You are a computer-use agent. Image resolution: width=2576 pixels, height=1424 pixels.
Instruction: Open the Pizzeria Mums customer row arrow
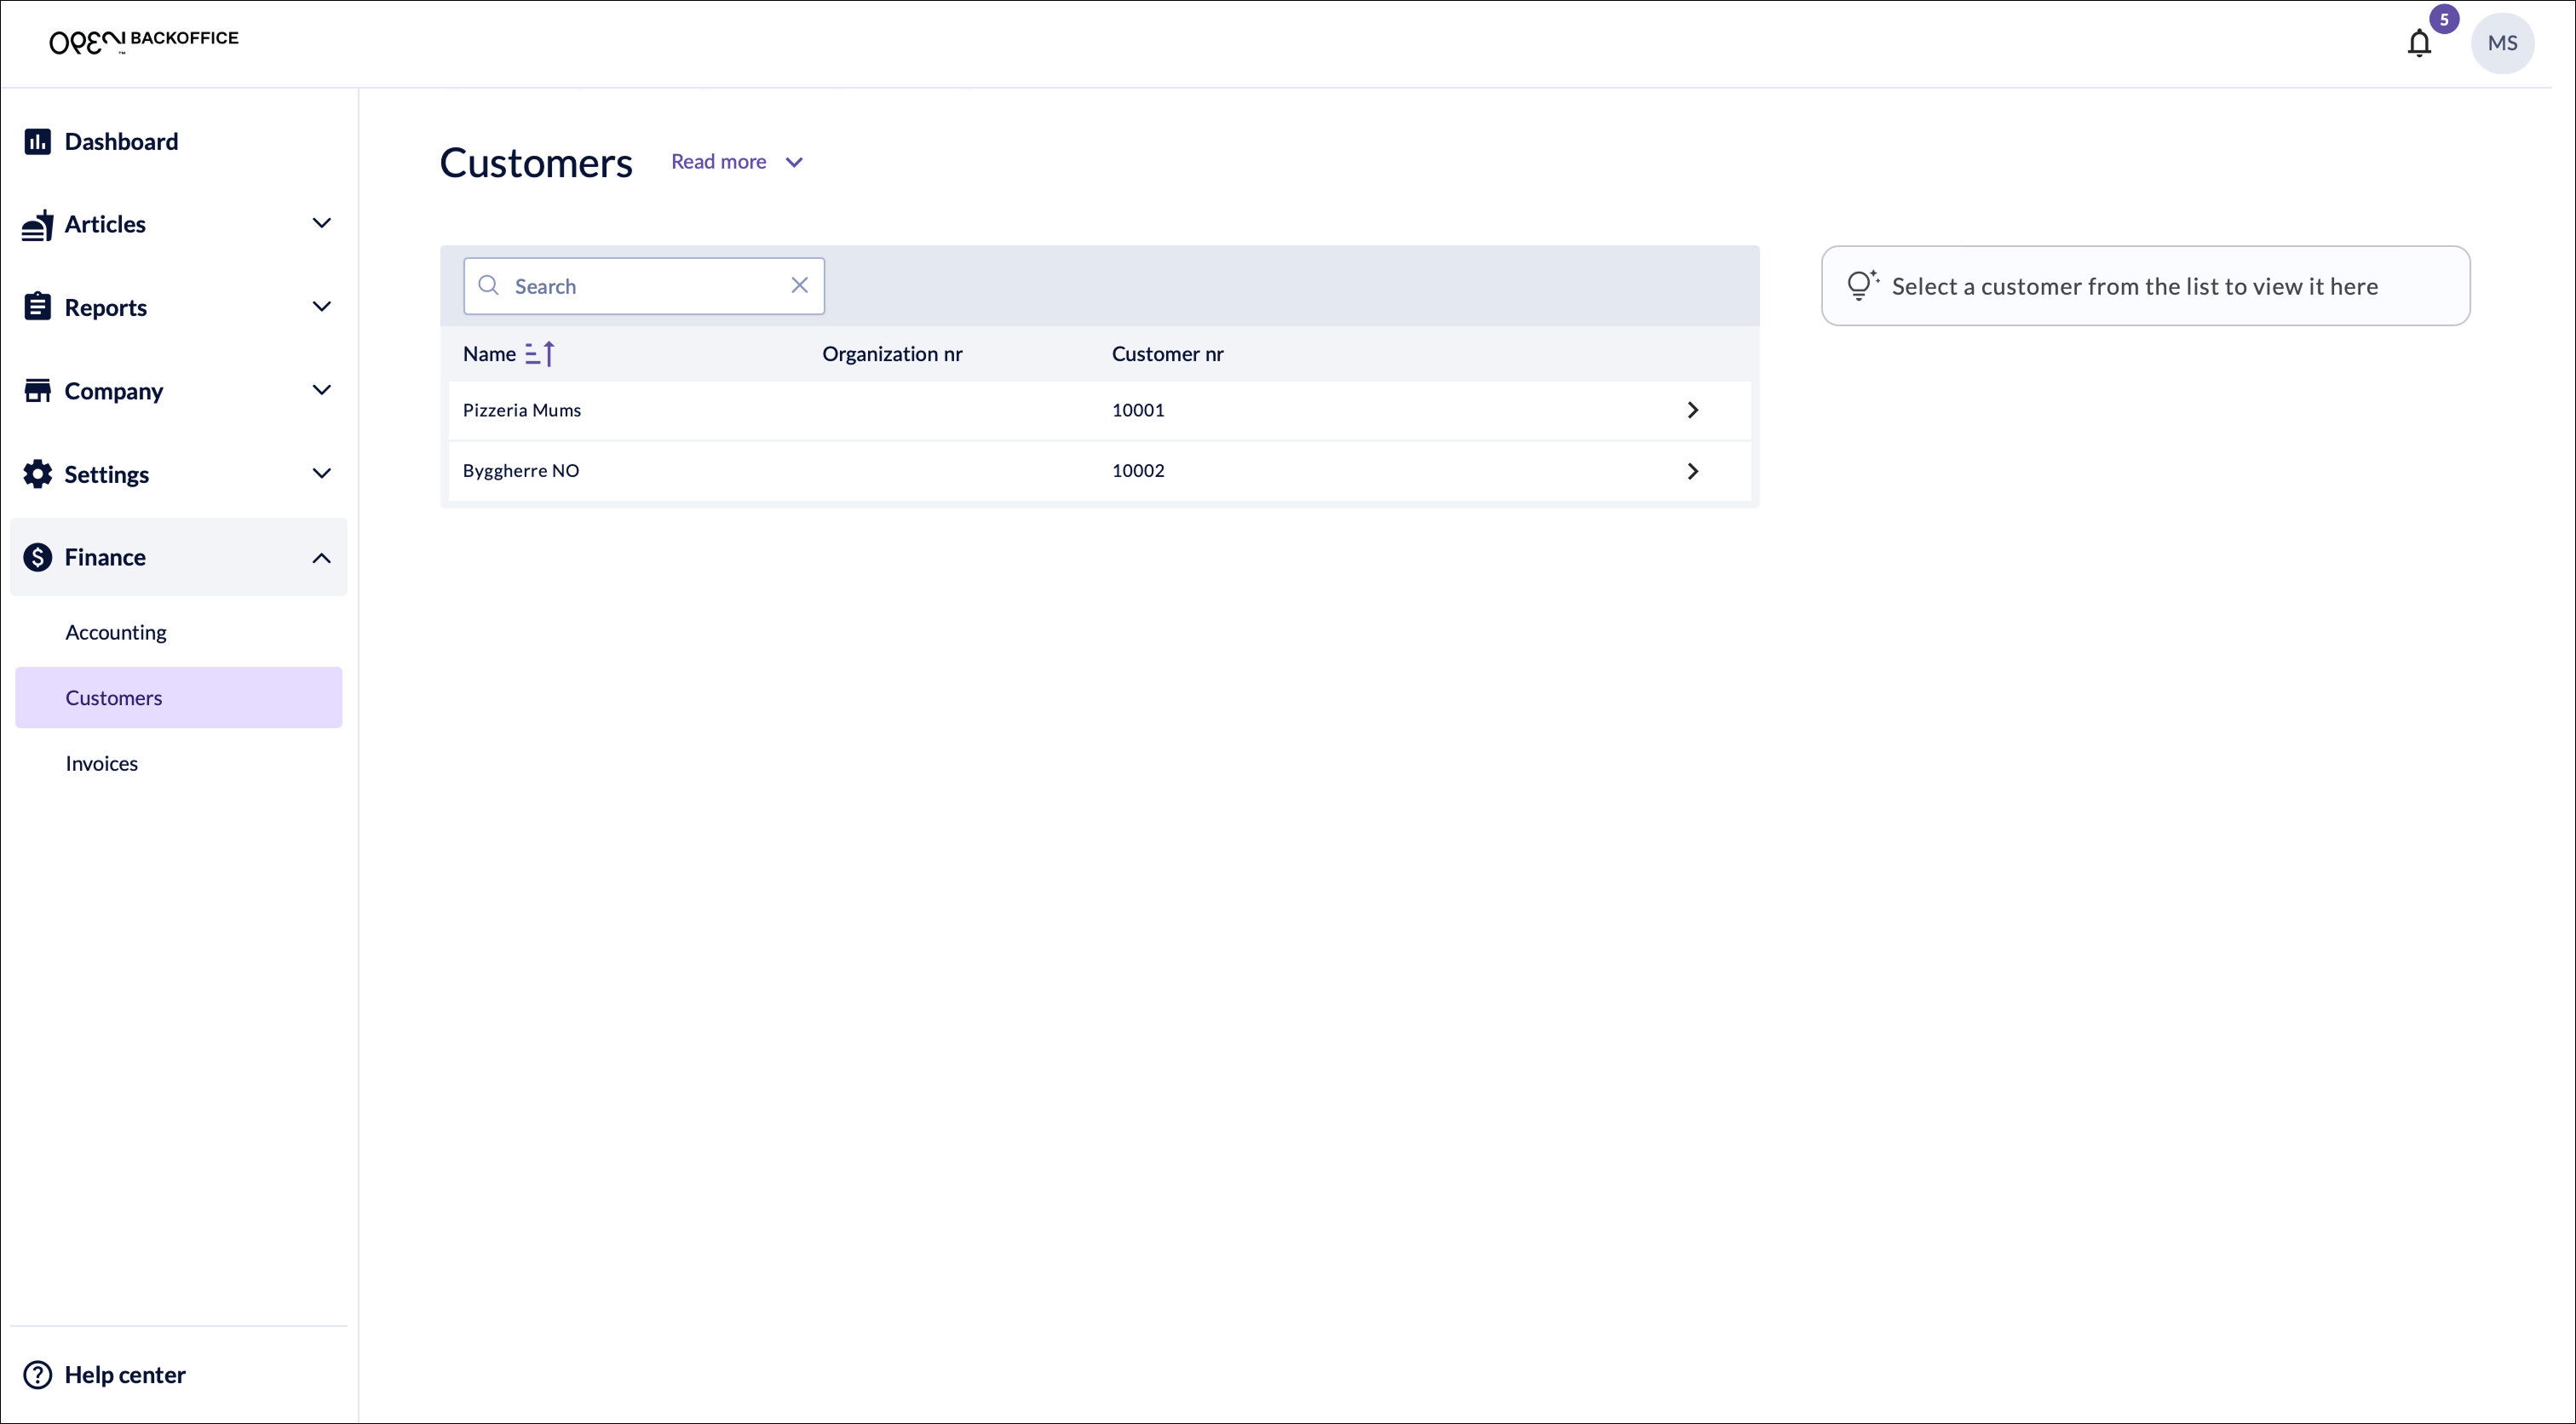point(1692,410)
